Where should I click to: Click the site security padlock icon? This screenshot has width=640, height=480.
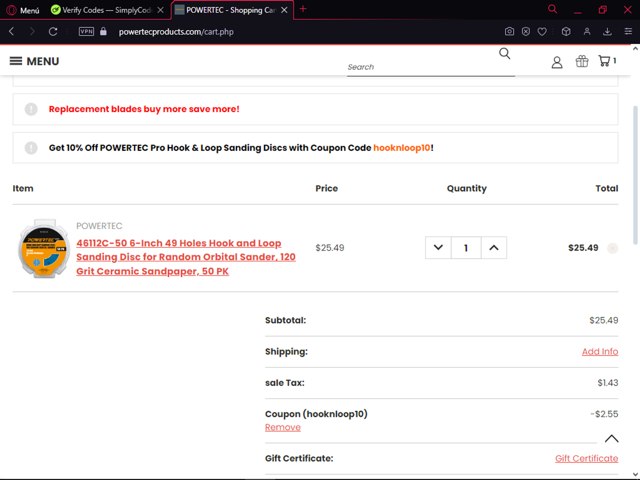(x=103, y=31)
